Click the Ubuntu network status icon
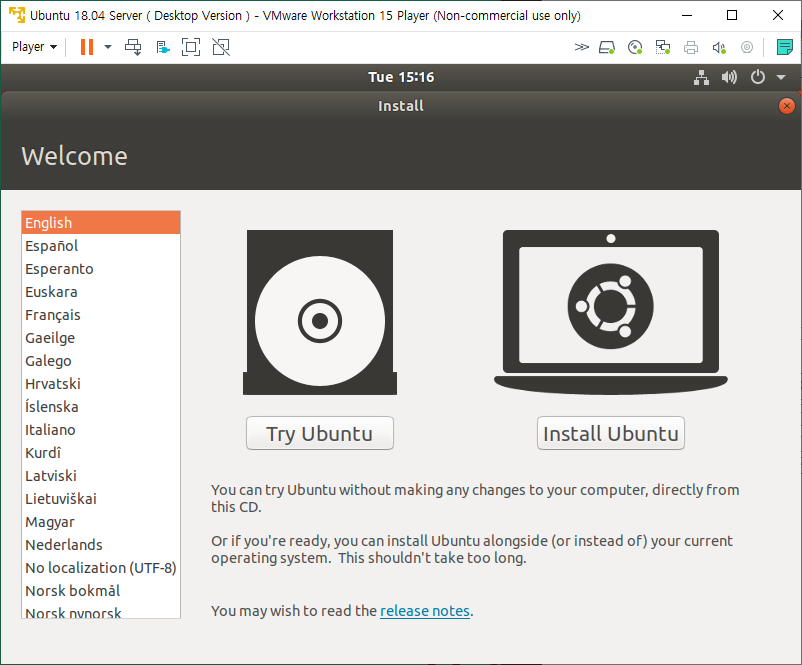The height and width of the screenshot is (665, 802). point(701,77)
